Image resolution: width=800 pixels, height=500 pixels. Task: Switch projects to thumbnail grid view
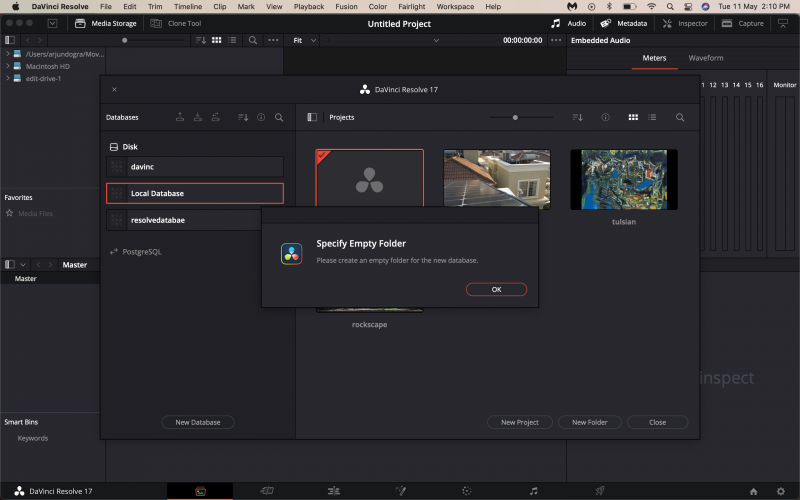633,117
